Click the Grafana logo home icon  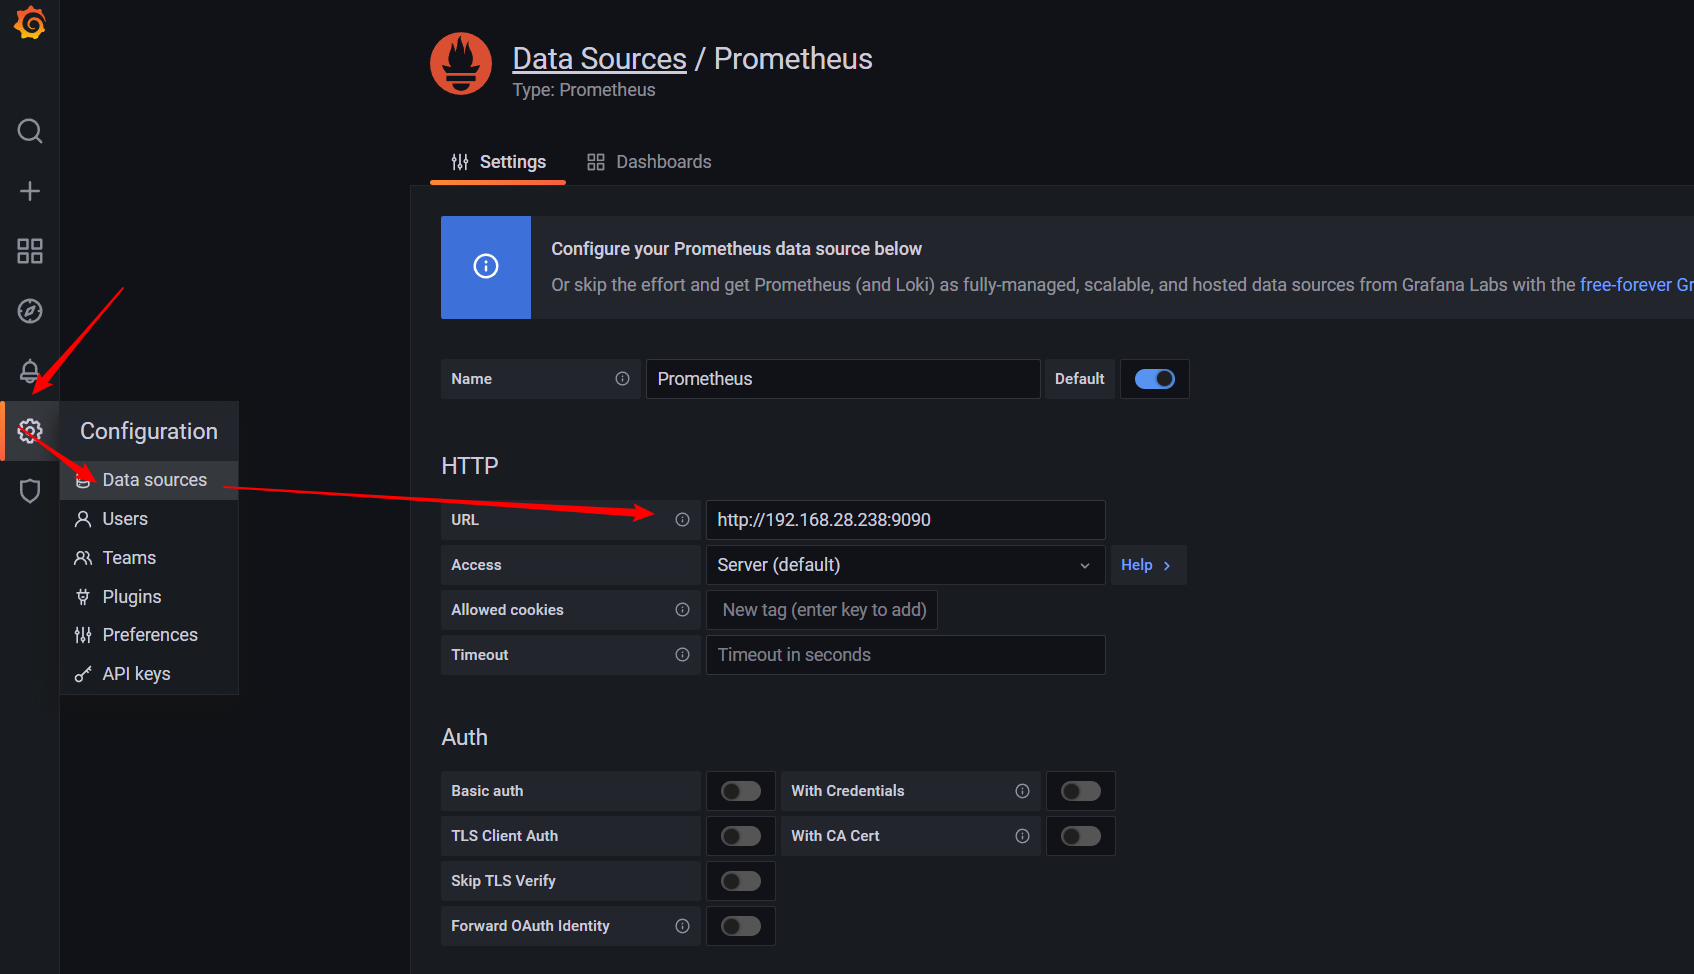(30, 22)
